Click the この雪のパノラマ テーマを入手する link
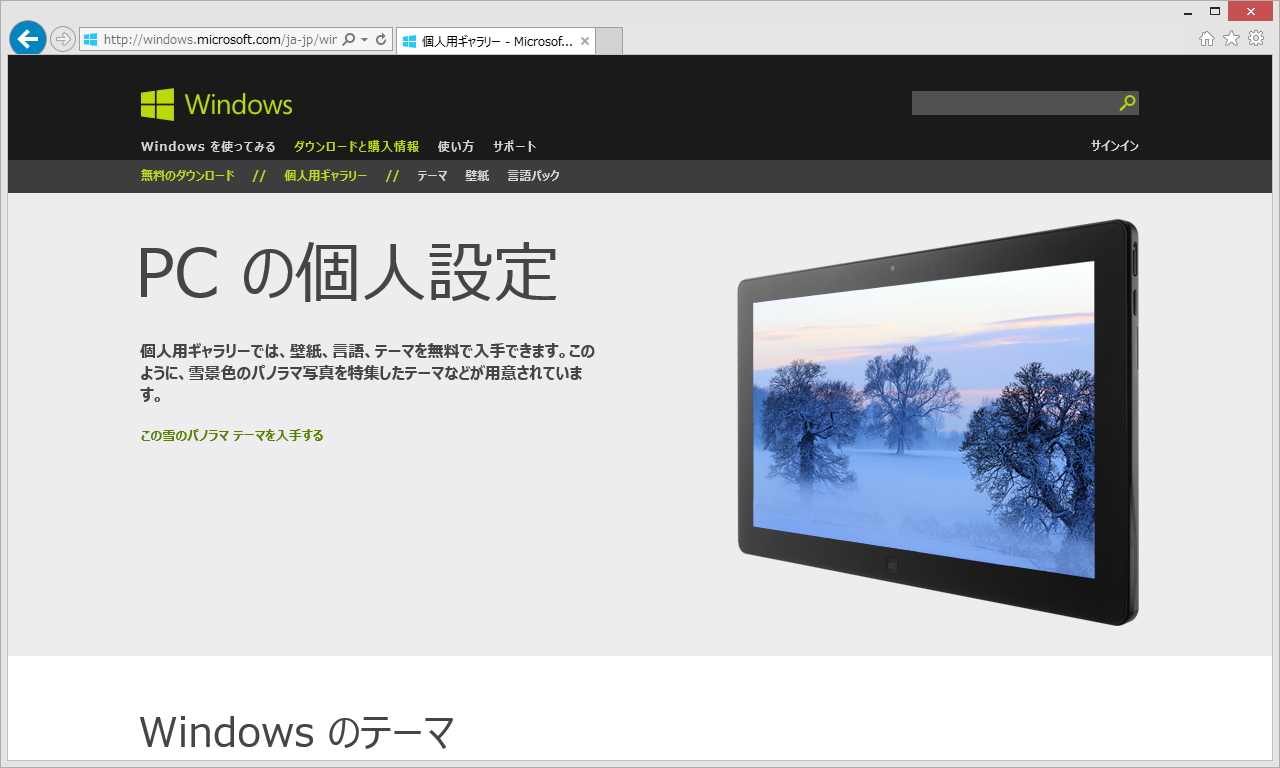This screenshot has height=768, width=1280. [x=232, y=435]
